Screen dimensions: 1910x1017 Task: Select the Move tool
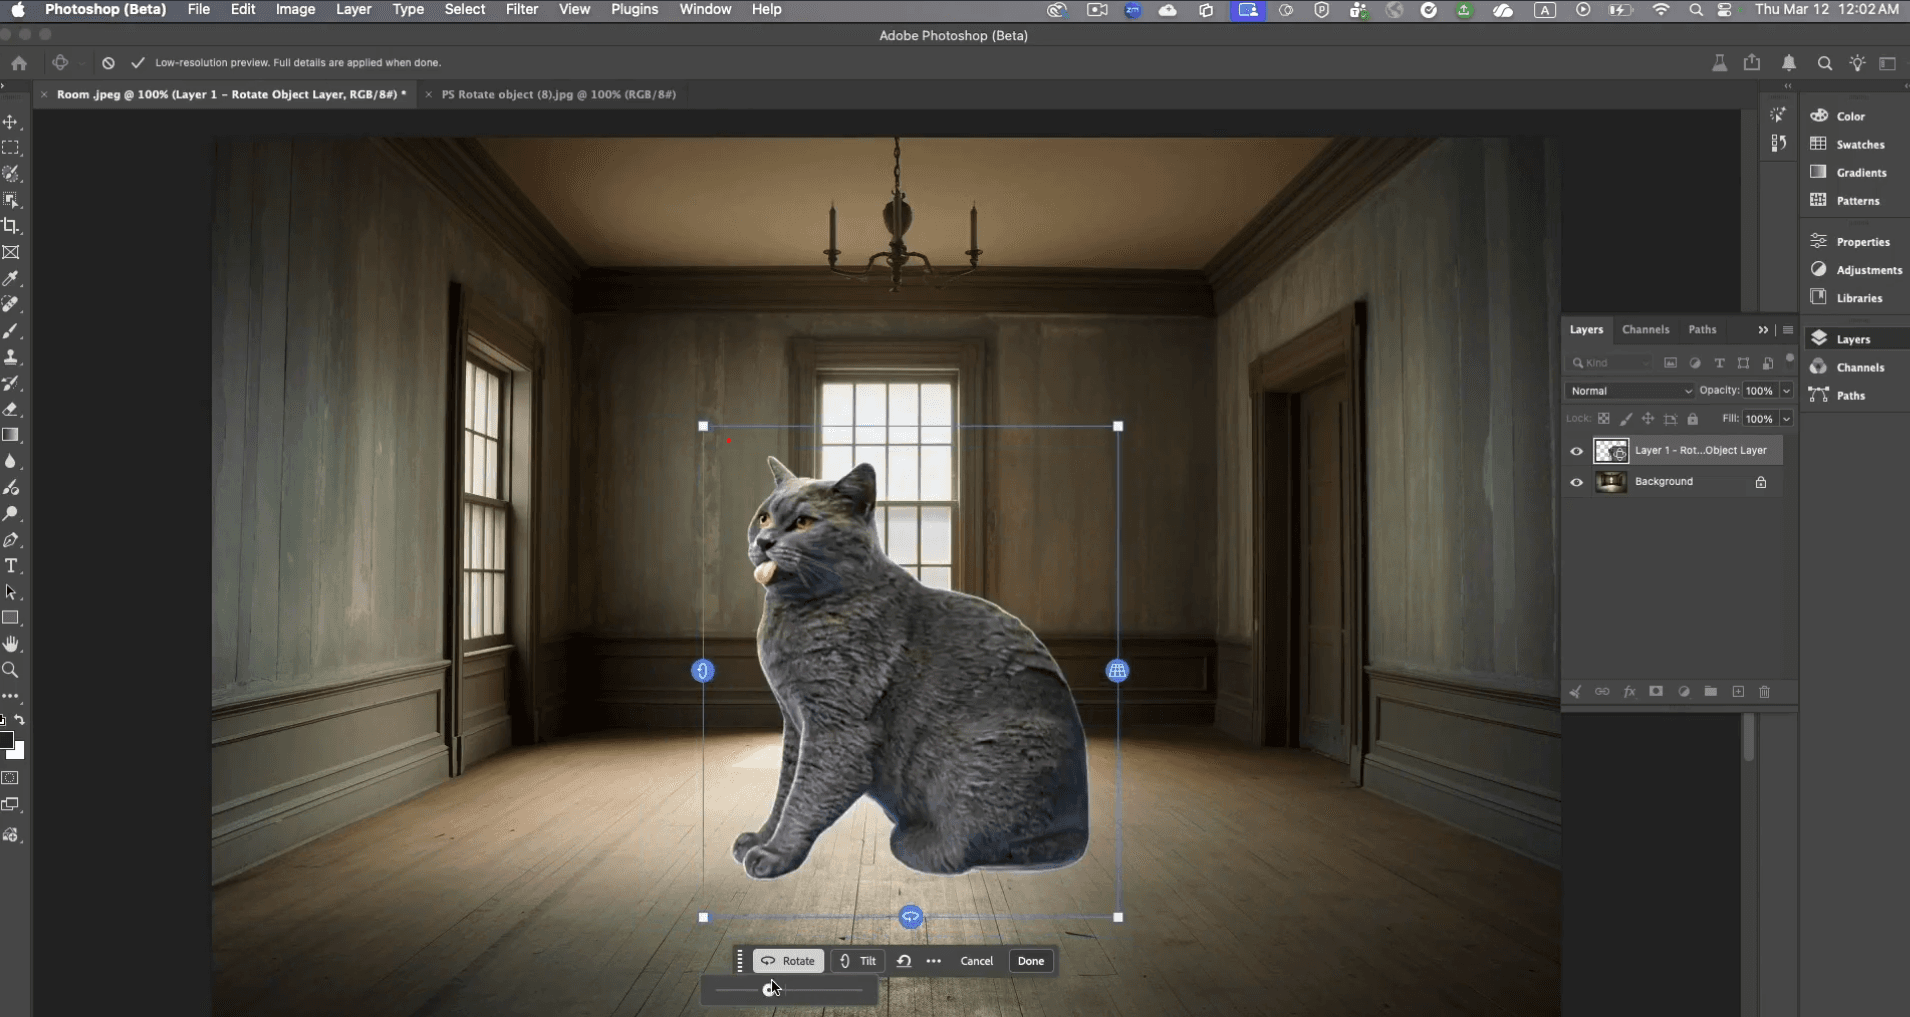tap(11, 121)
